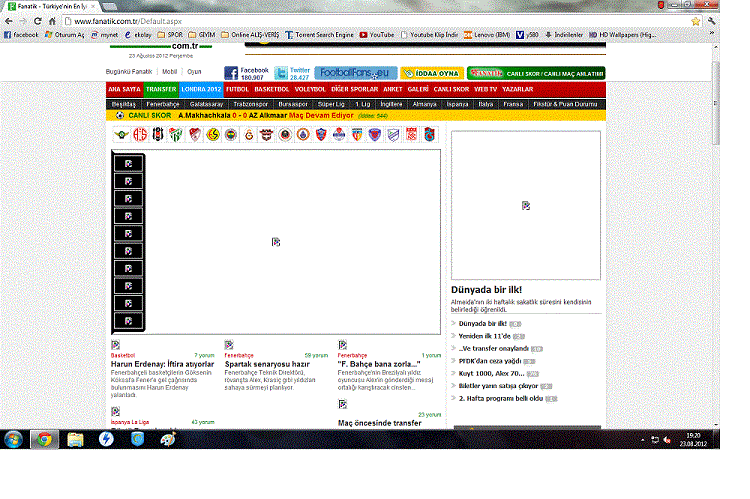Open the YouTube bookmark

coord(377,35)
